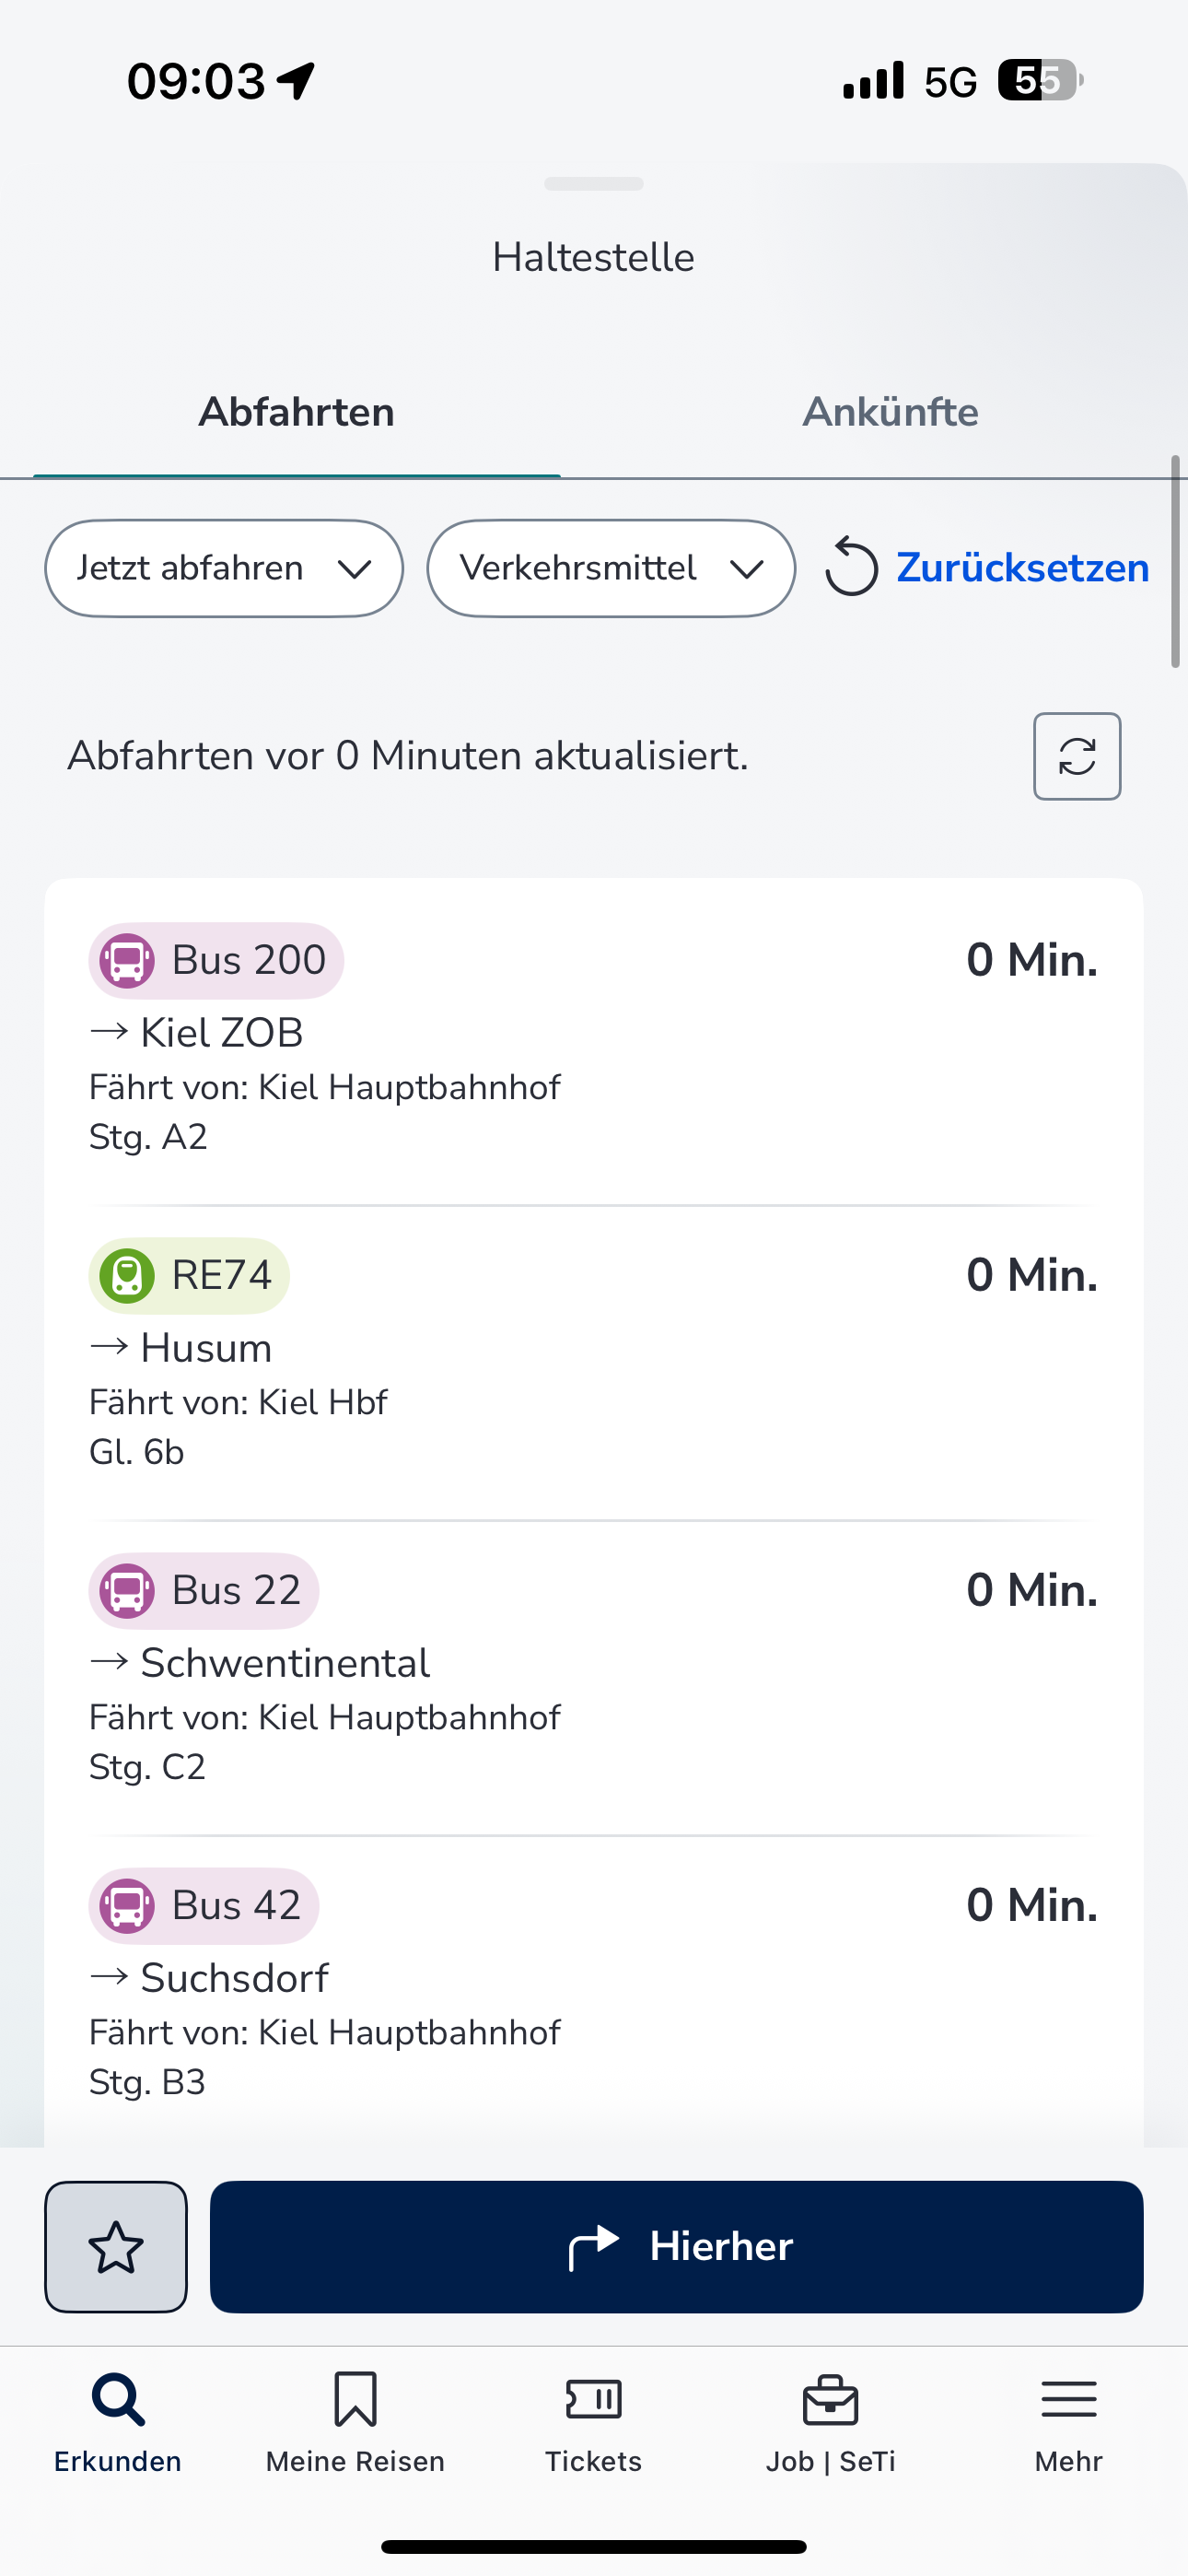Open the Verkehrsmittel filter dropdown
Image resolution: width=1188 pixels, height=2576 pixels.
[x=611, y=568]
